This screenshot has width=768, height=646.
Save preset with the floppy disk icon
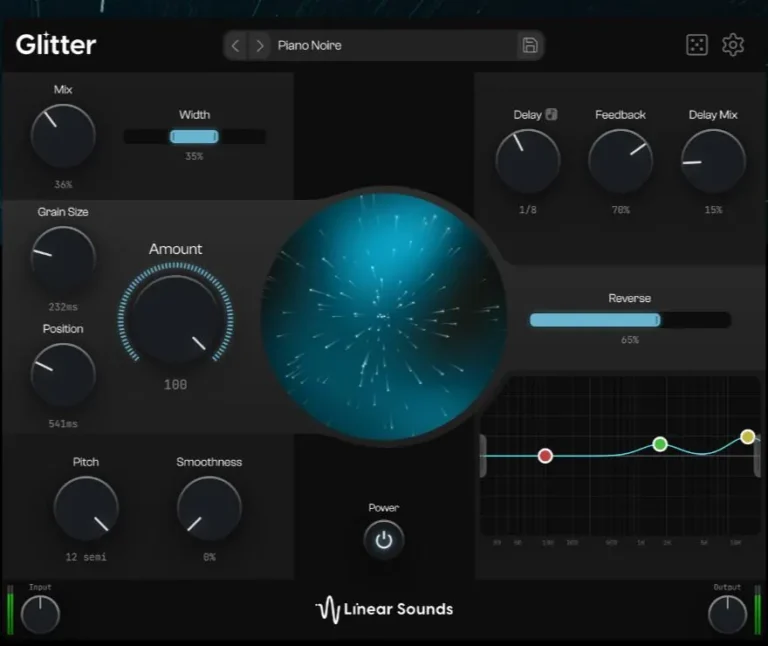pos(529,45)
